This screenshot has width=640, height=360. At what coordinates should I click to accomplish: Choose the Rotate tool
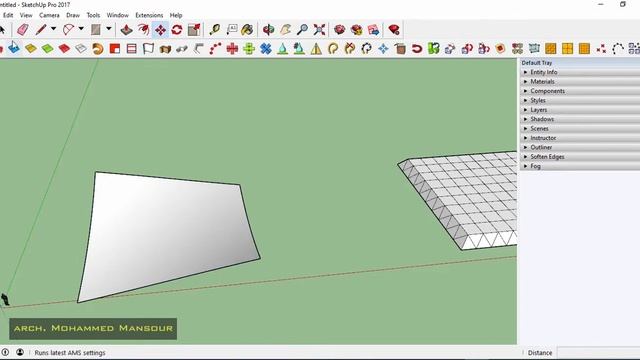[177, 29]
